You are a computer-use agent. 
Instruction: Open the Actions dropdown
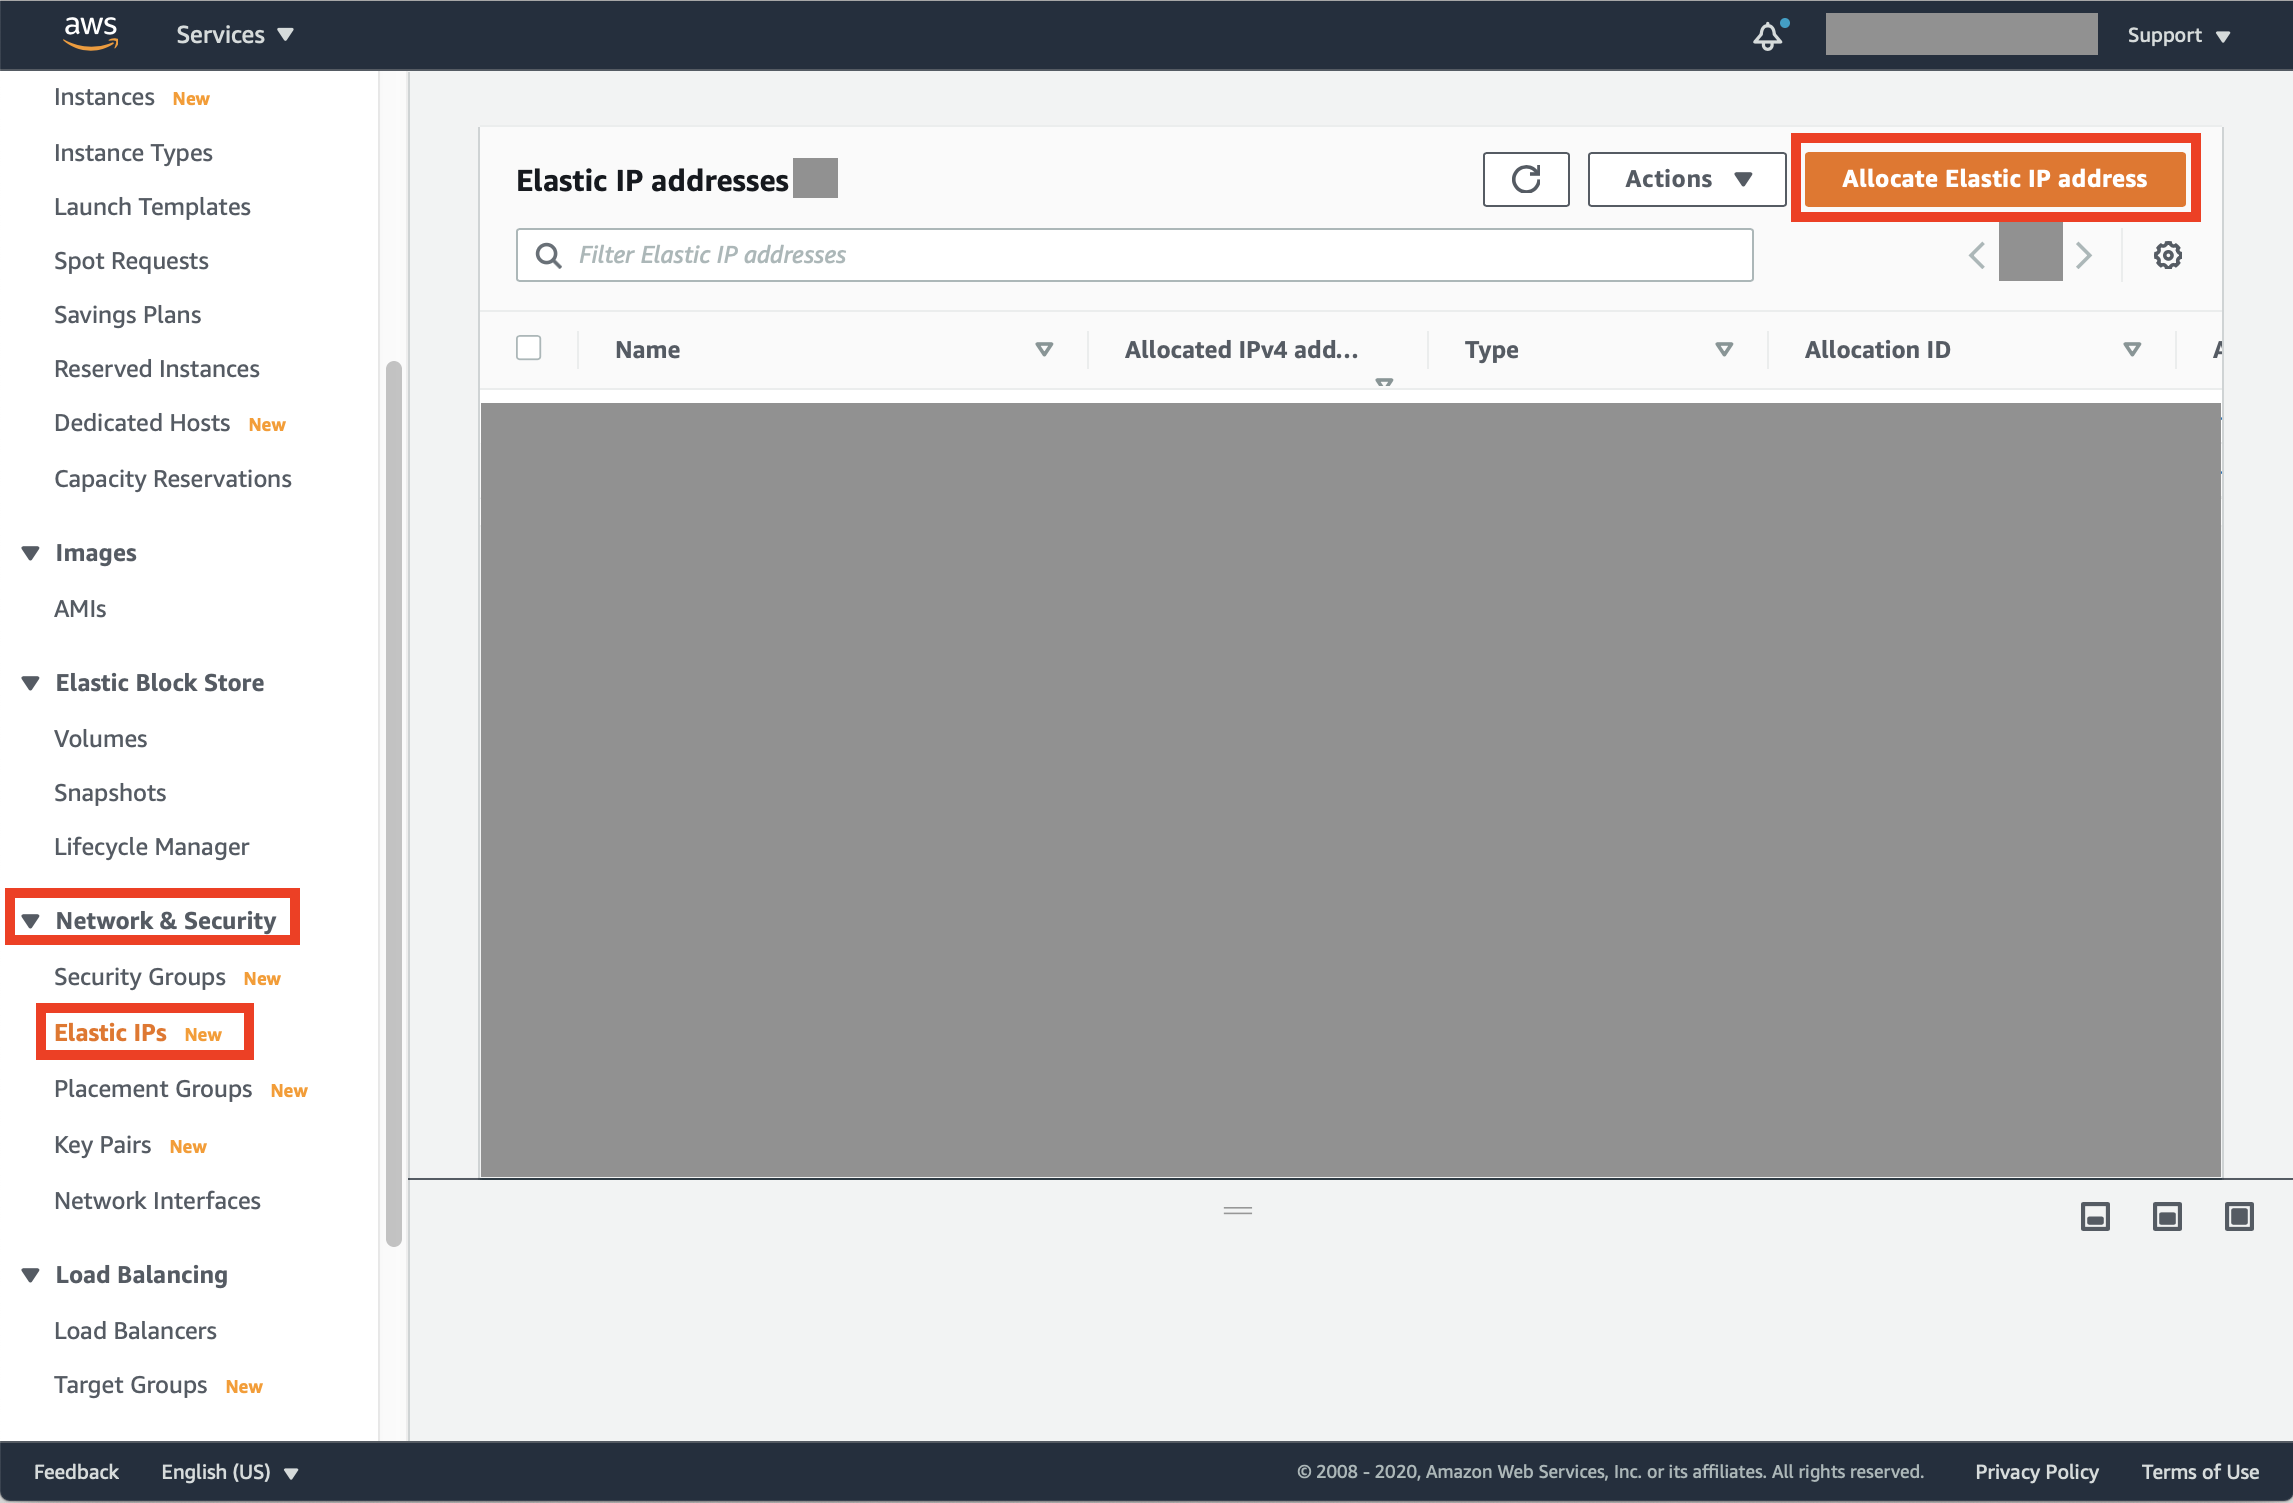[1686, 179]
